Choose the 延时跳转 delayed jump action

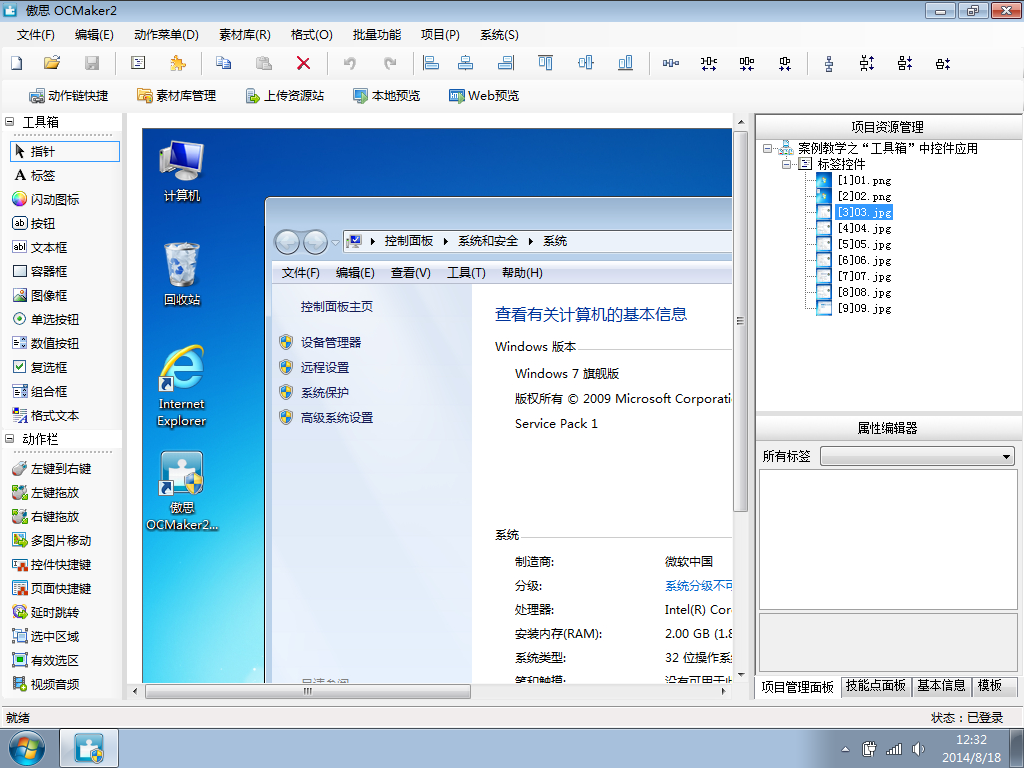tap(46, 613)
